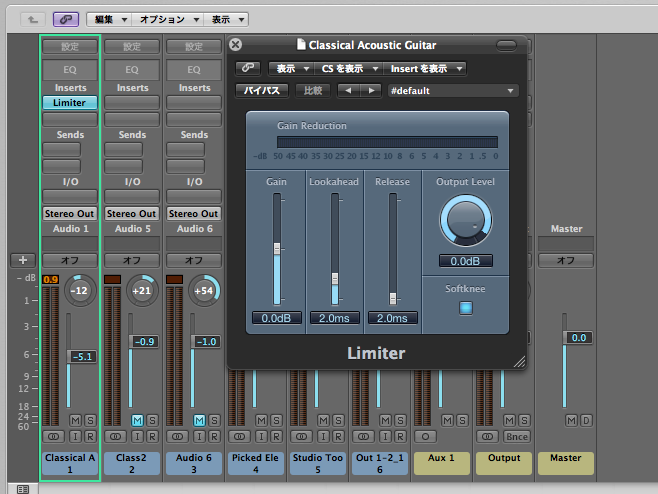Click the Master fader 0.0 handle
This screenshot has height=494, width=658.
(x=578, y=338)
